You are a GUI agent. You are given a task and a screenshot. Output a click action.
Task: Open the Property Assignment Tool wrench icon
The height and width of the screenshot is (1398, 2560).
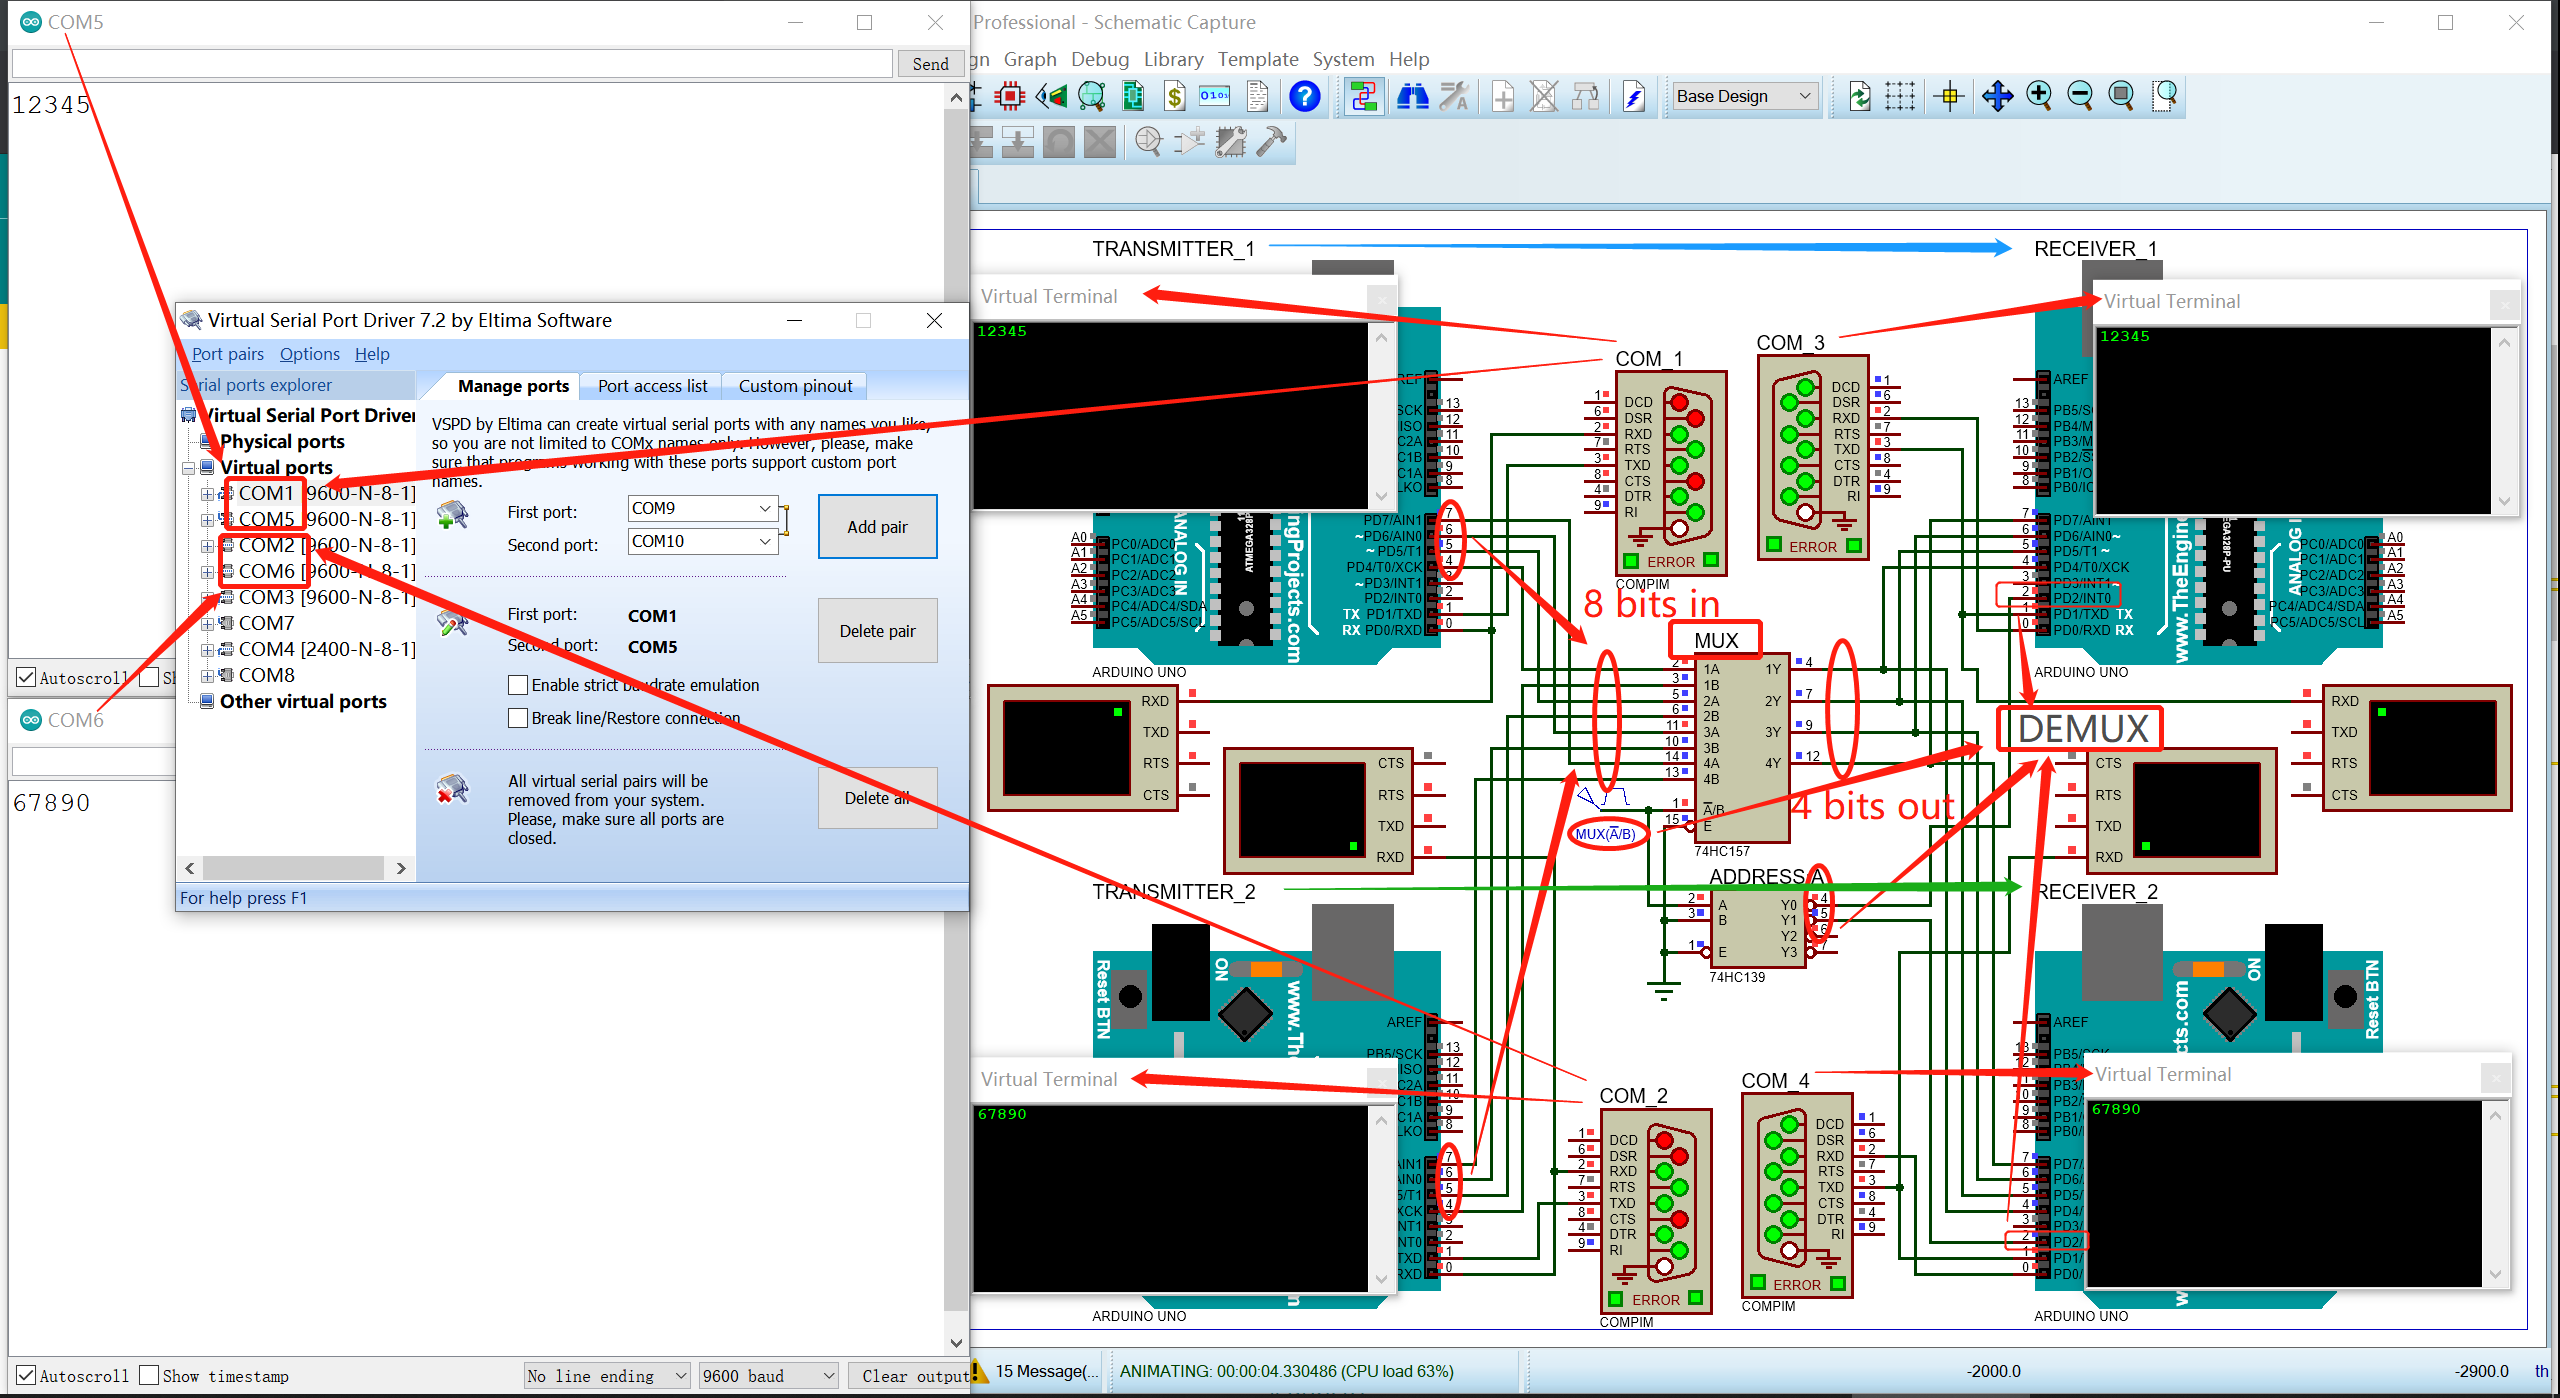pos(1454,96)
